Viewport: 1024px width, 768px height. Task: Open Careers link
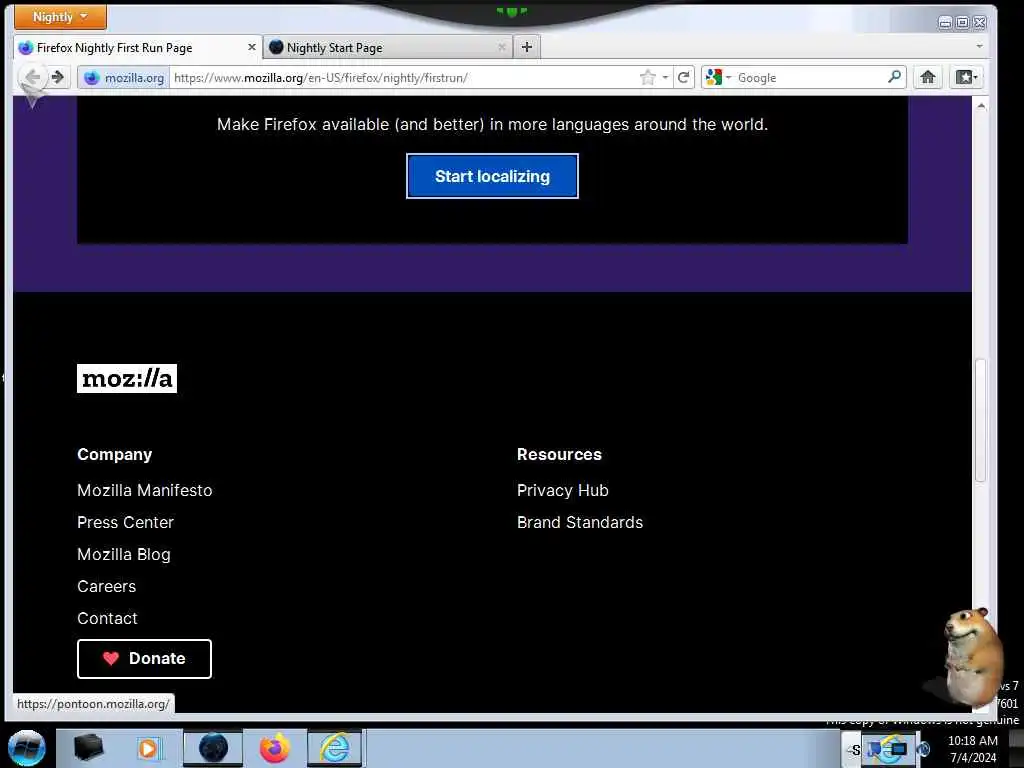pos(106,586)
